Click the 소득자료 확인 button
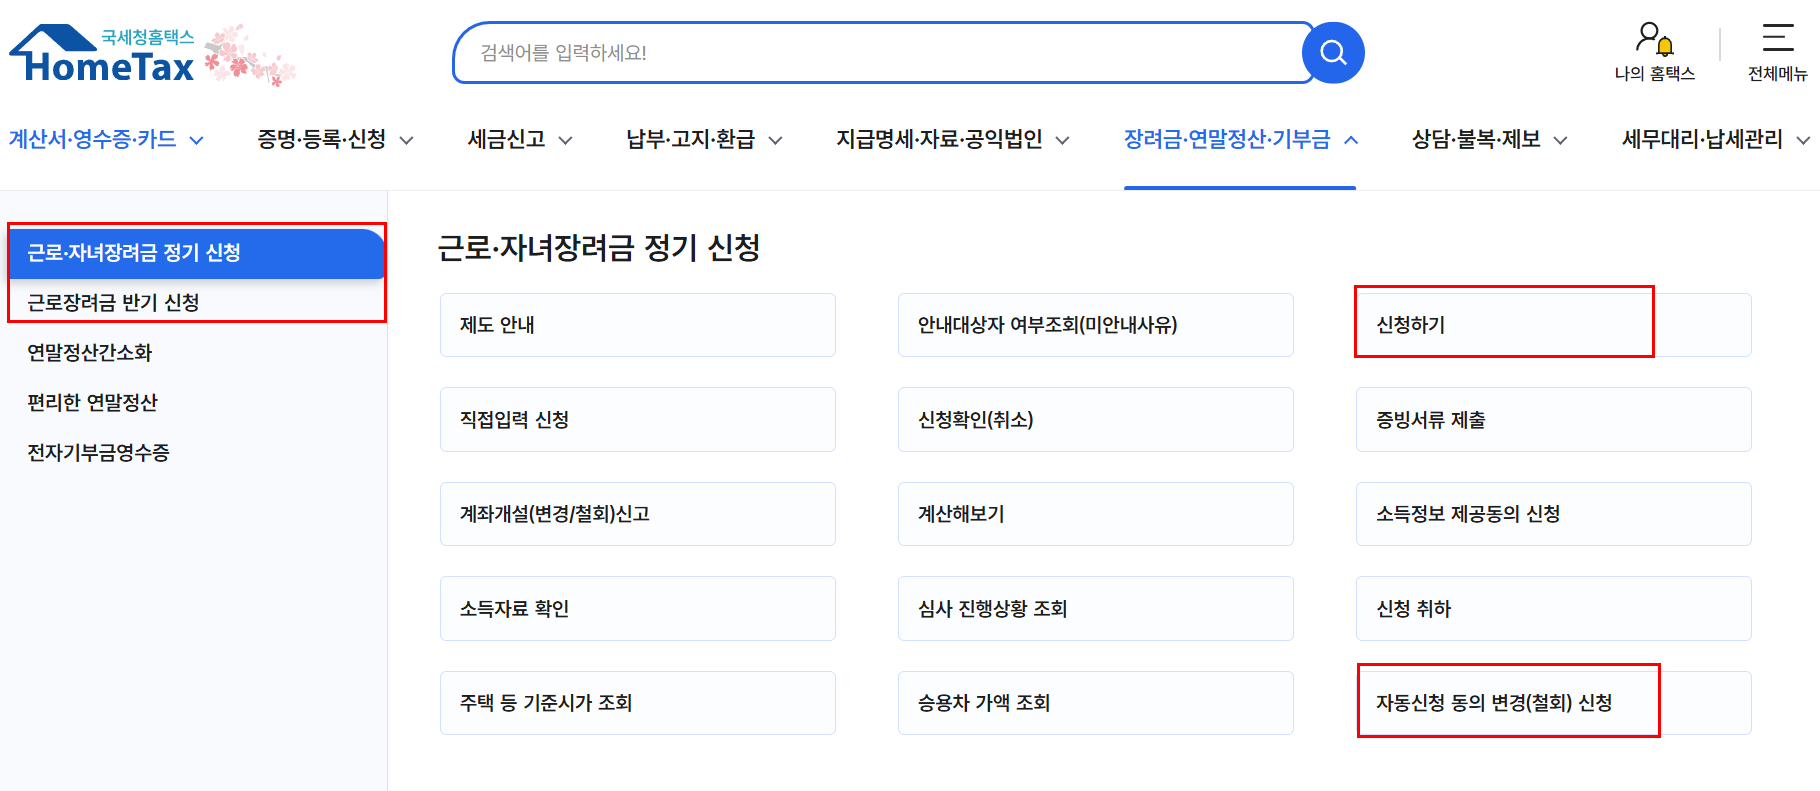 pos(638,608)
